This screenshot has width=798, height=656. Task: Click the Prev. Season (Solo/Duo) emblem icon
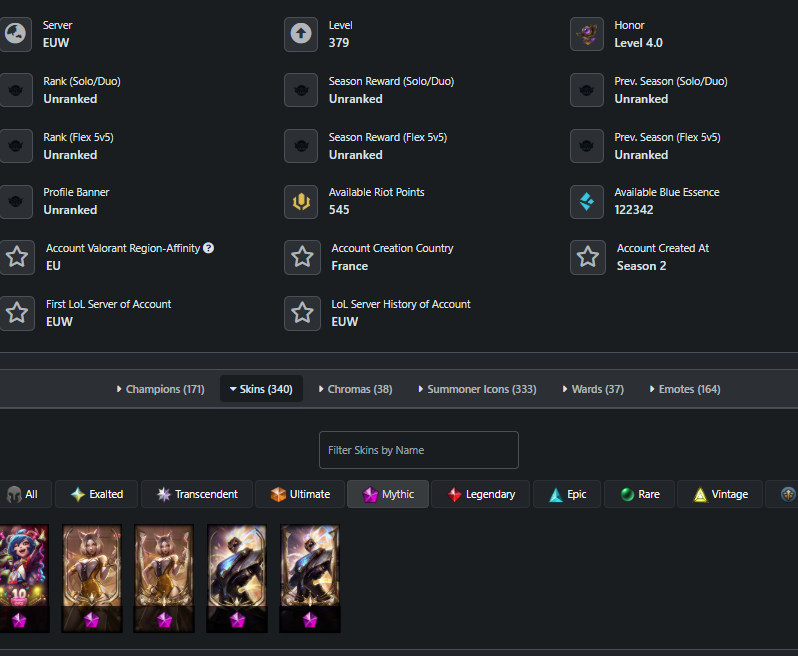pyautogui.click(x=587, y=90)
